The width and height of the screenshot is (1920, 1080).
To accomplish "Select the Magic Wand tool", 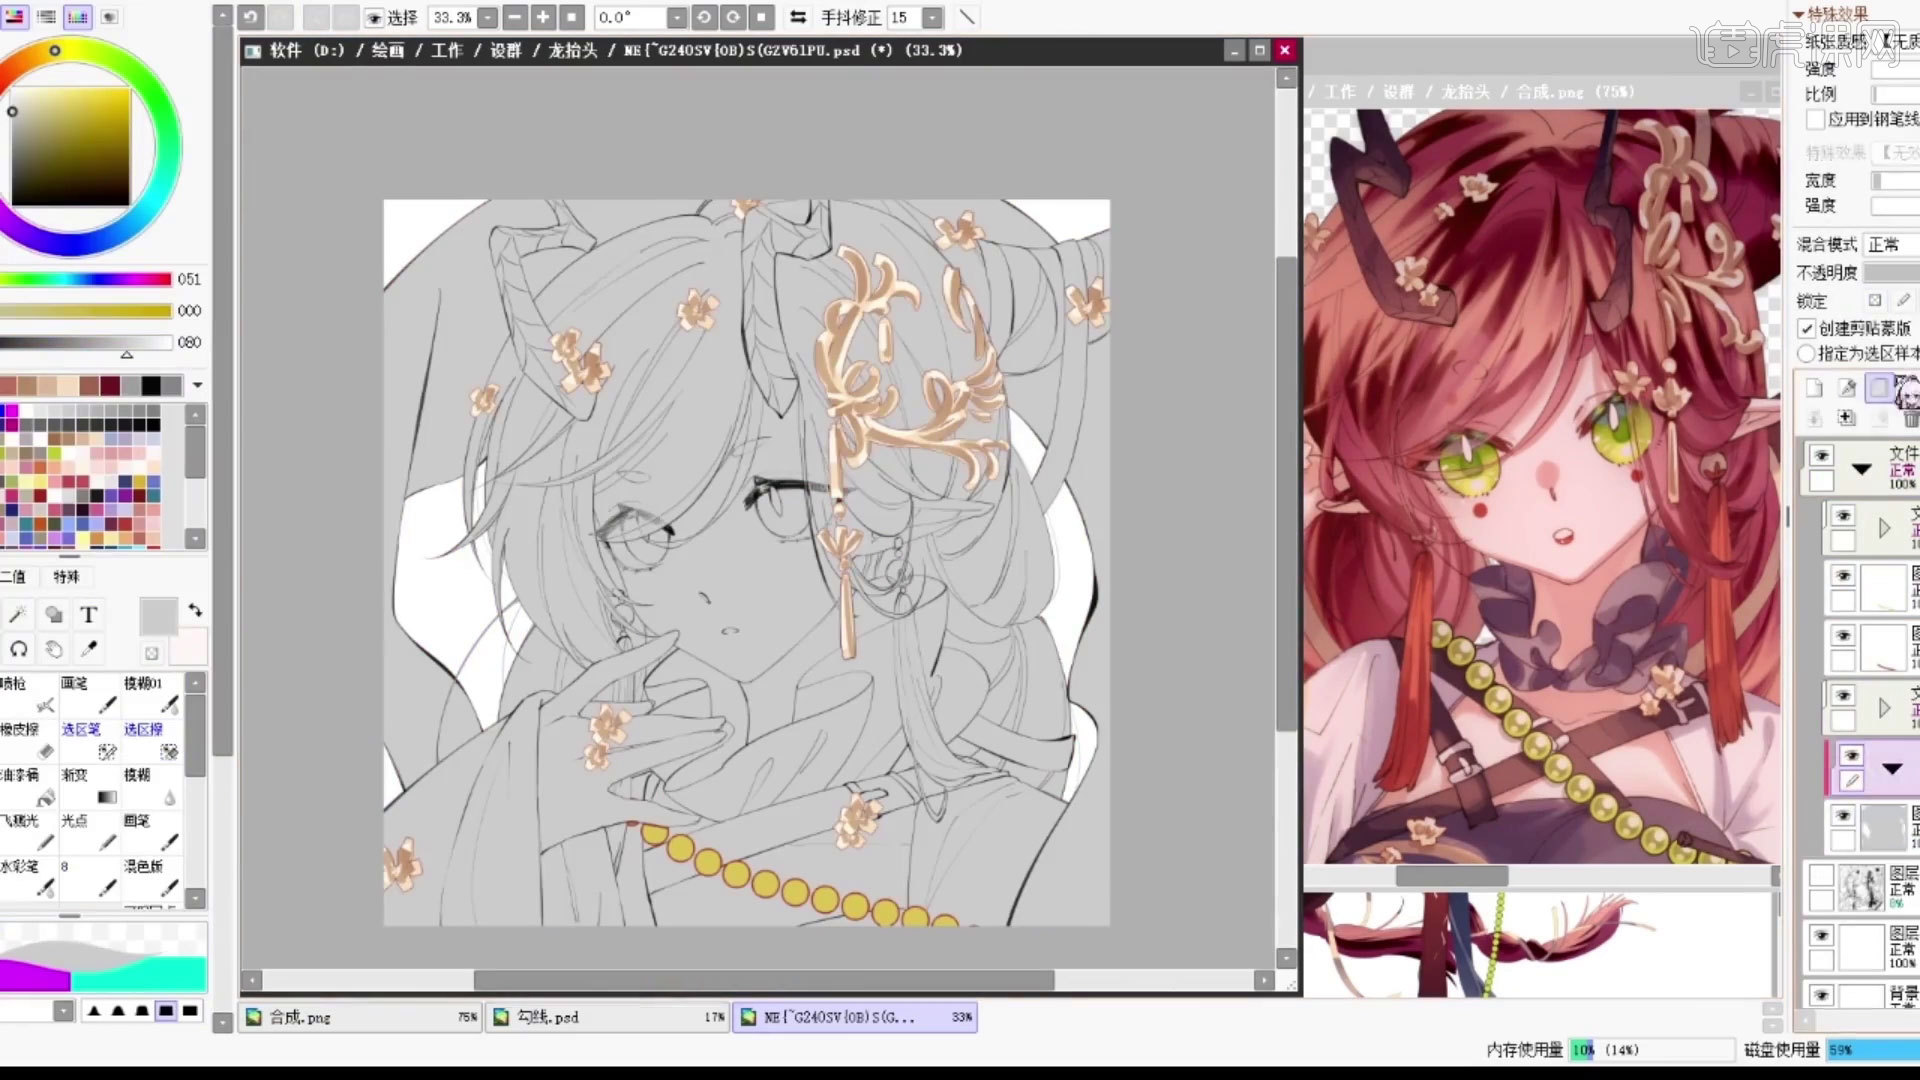I will (18, 614).
